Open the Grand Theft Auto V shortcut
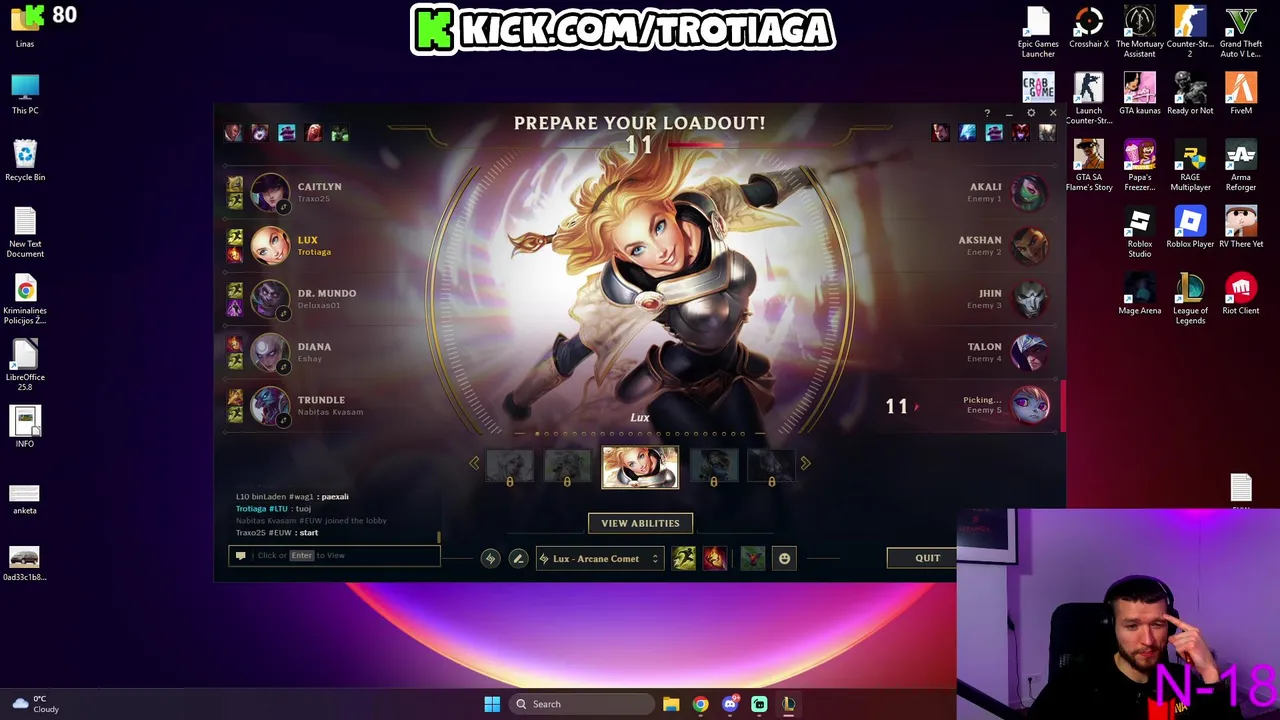Viewport: 1280px width, 720px height. [1241, 32]
